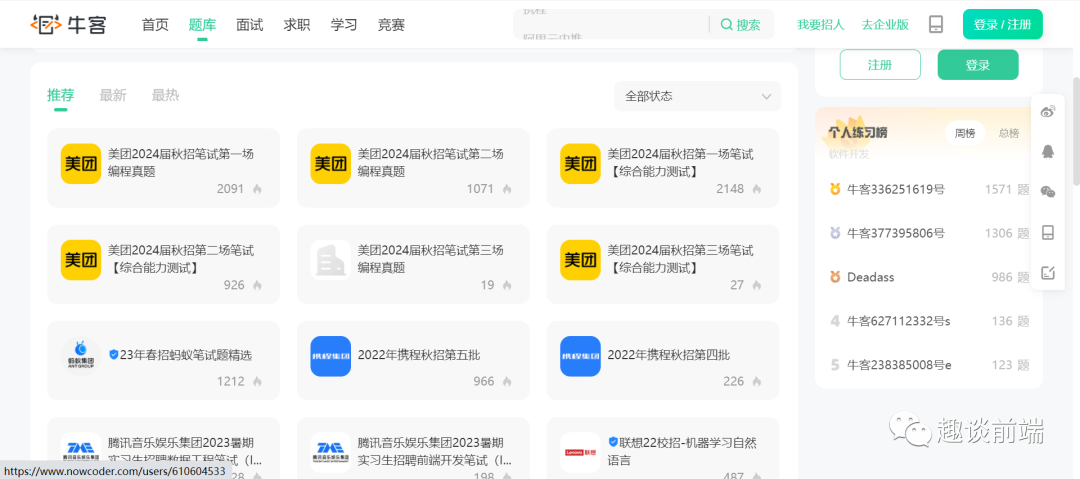Click the grey building placeholder icon of 第三场编程真题

pyautogui.click(x=331, y=260)
